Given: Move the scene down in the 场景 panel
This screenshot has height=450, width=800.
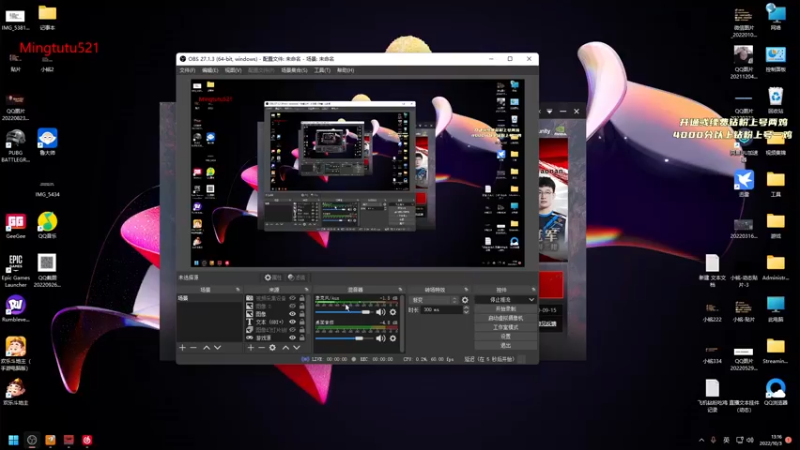Looking at the screenshot, I should (217, 347).
